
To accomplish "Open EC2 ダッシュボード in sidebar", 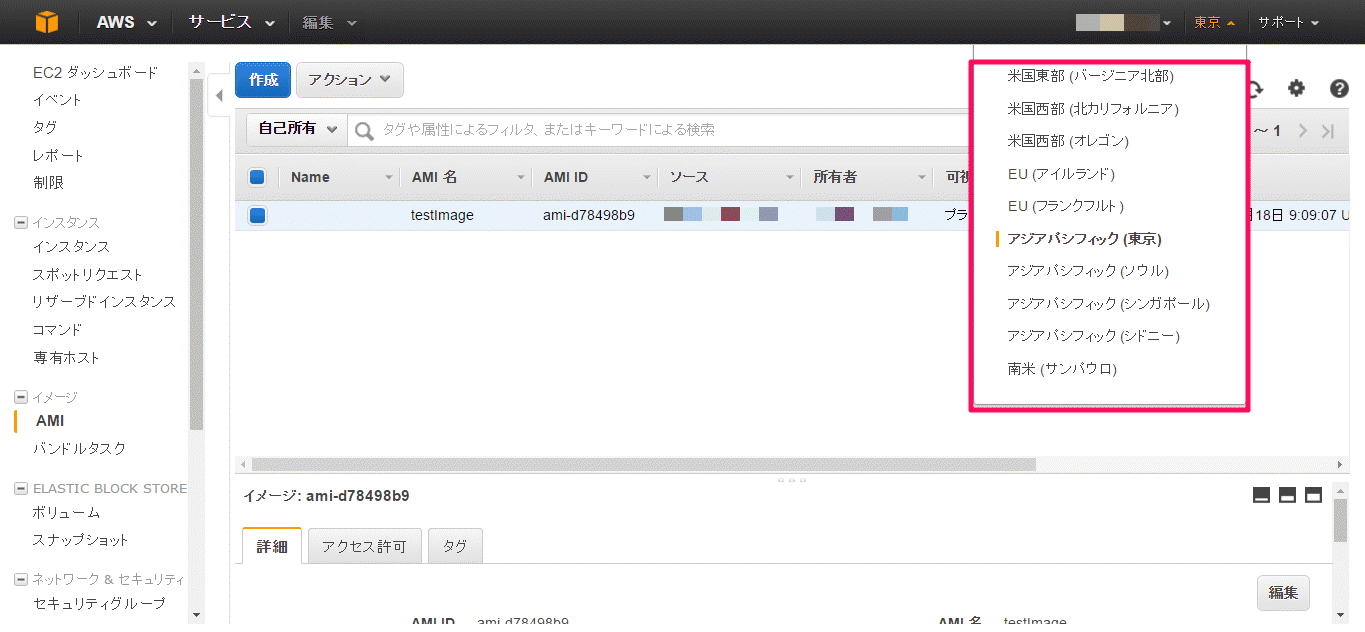I will [95, 72].
